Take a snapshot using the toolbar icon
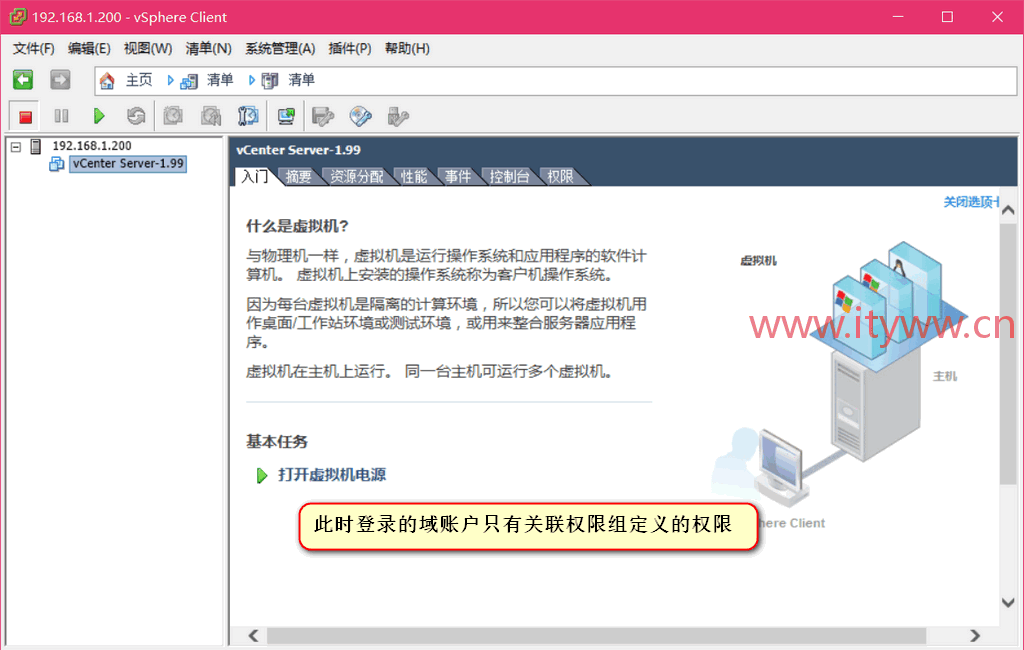 click(173, 116)
